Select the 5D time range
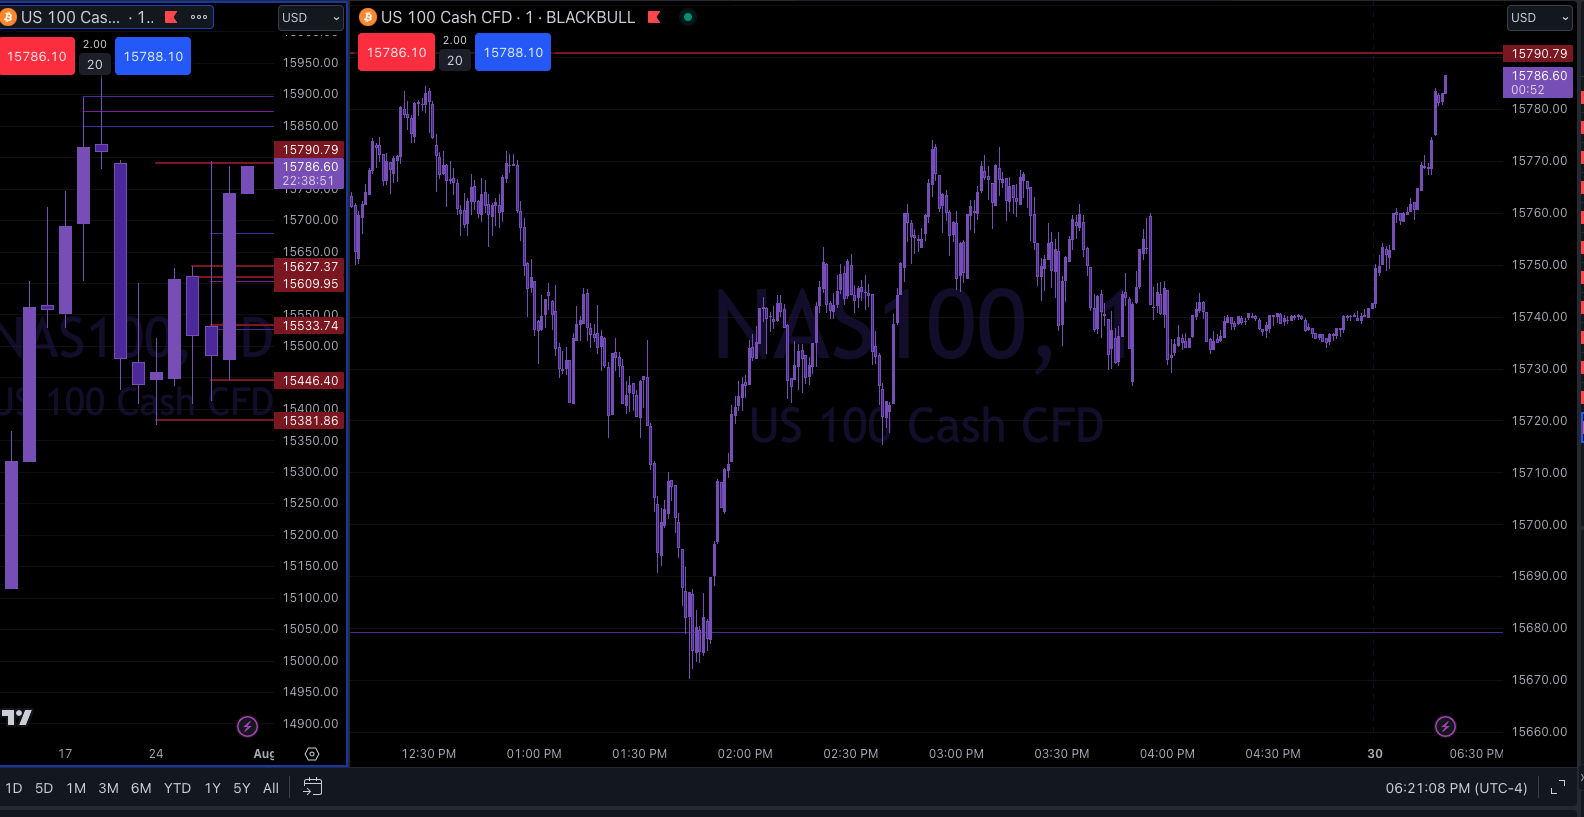The width and height of the screenshot is (1584, 817). click(44, 788)
